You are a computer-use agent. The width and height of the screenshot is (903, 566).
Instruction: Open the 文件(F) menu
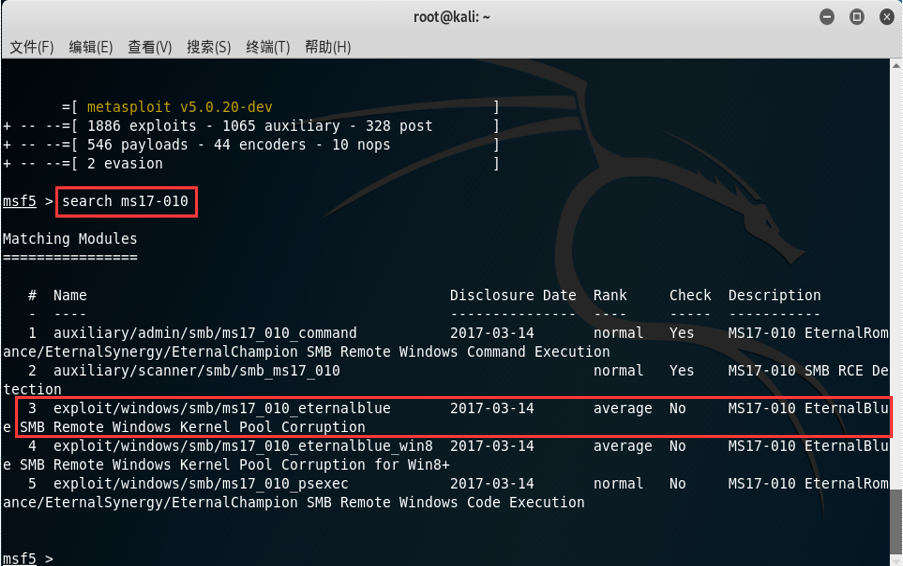click(x=32, y=47)
